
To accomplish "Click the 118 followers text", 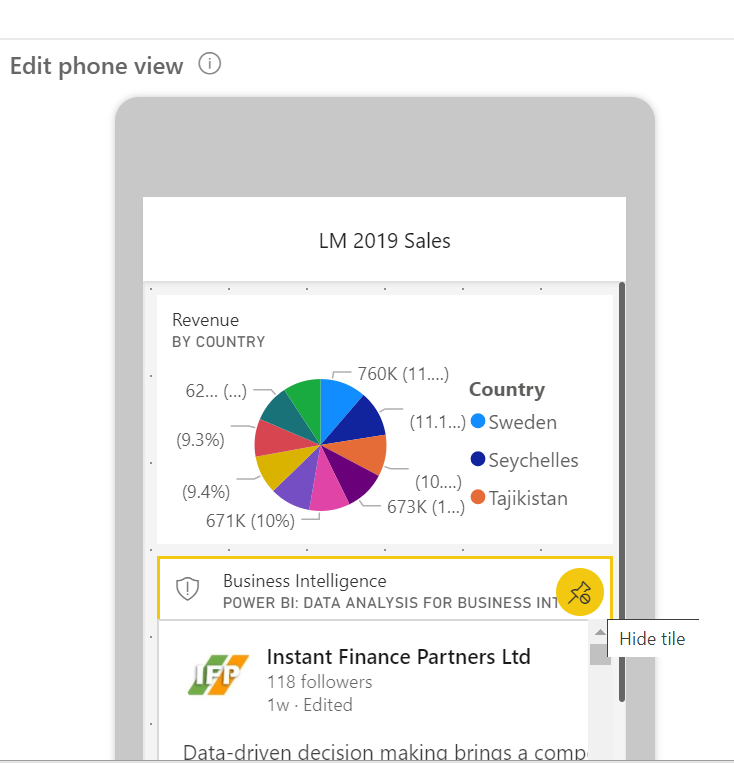I will [319, 682].
